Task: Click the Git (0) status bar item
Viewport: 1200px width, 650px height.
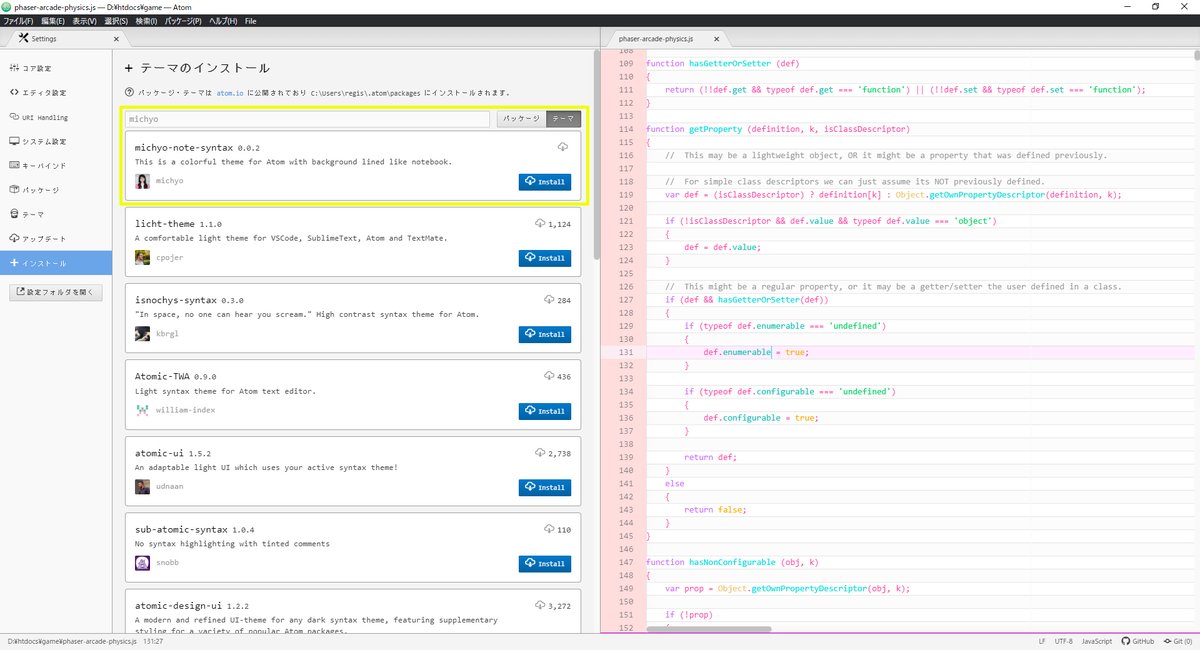Action: [1178, 641]
